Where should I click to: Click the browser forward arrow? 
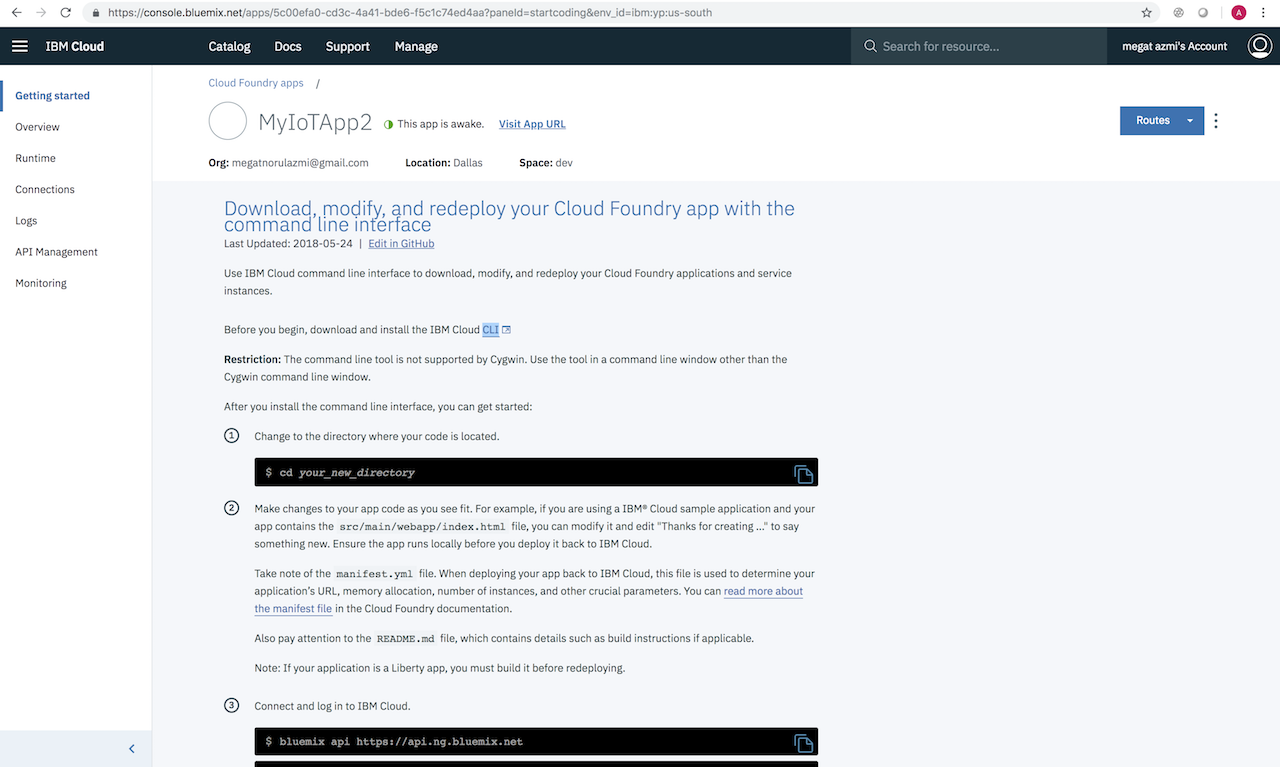coord(41,13)
